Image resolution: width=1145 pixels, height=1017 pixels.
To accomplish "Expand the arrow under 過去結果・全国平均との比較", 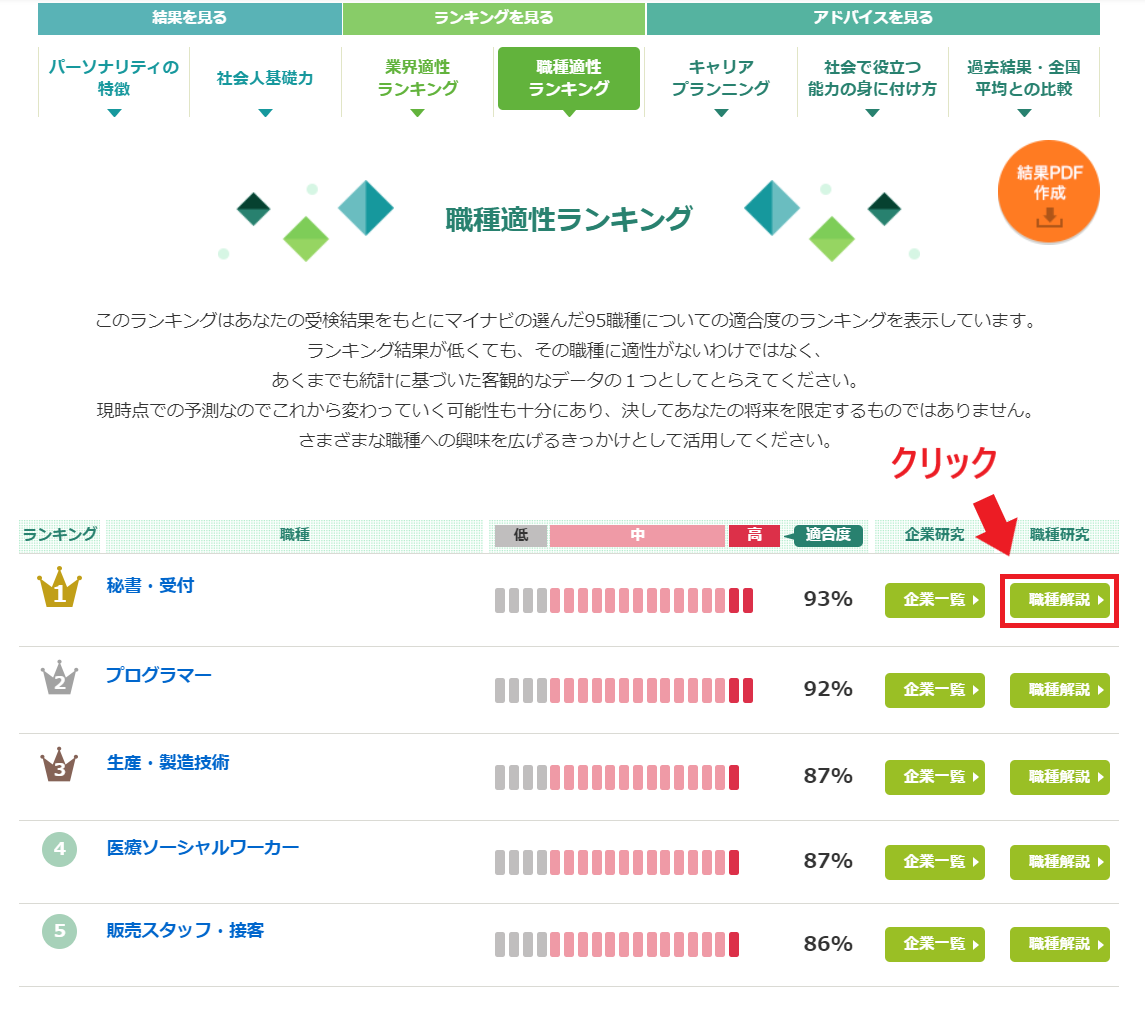I will (x=1024, y=113).
